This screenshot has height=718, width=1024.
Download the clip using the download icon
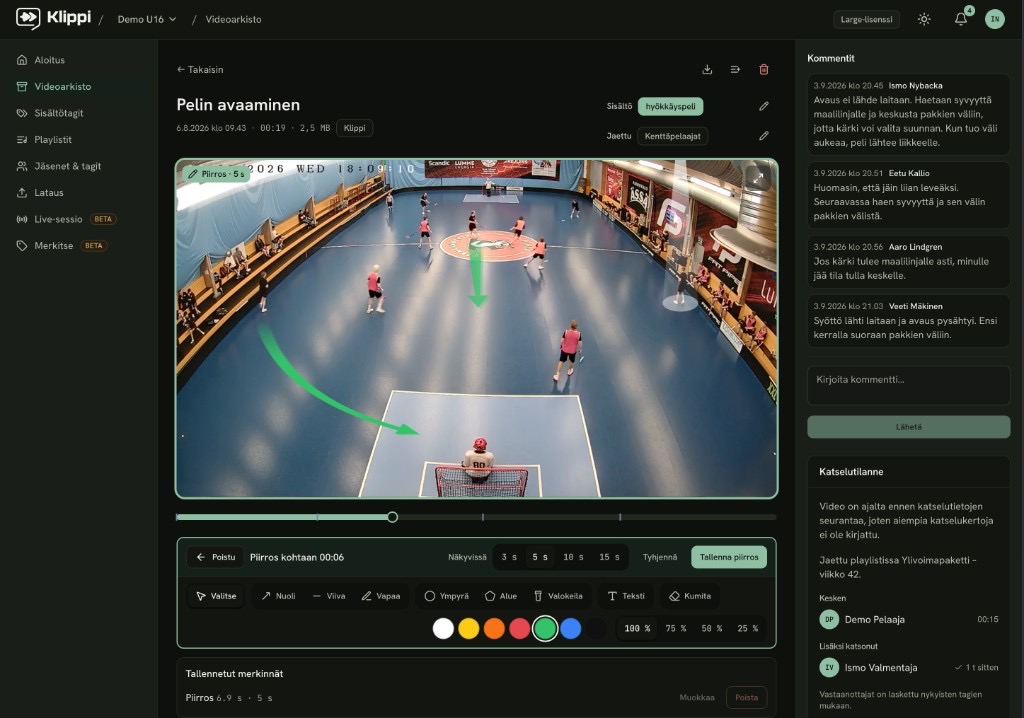(707, 69)
